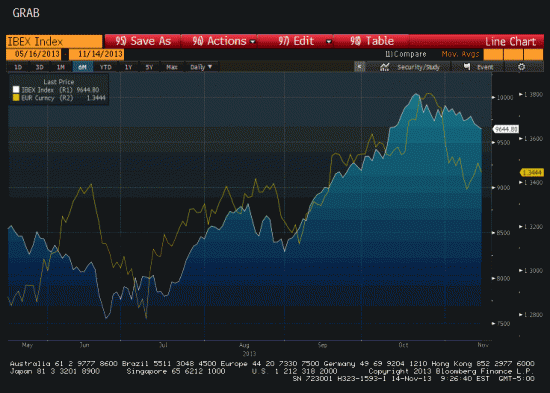The height and width of the screenshot is (393, 550).
Task: Click the IBEX Index security field
Action: [x=54, y=41]
